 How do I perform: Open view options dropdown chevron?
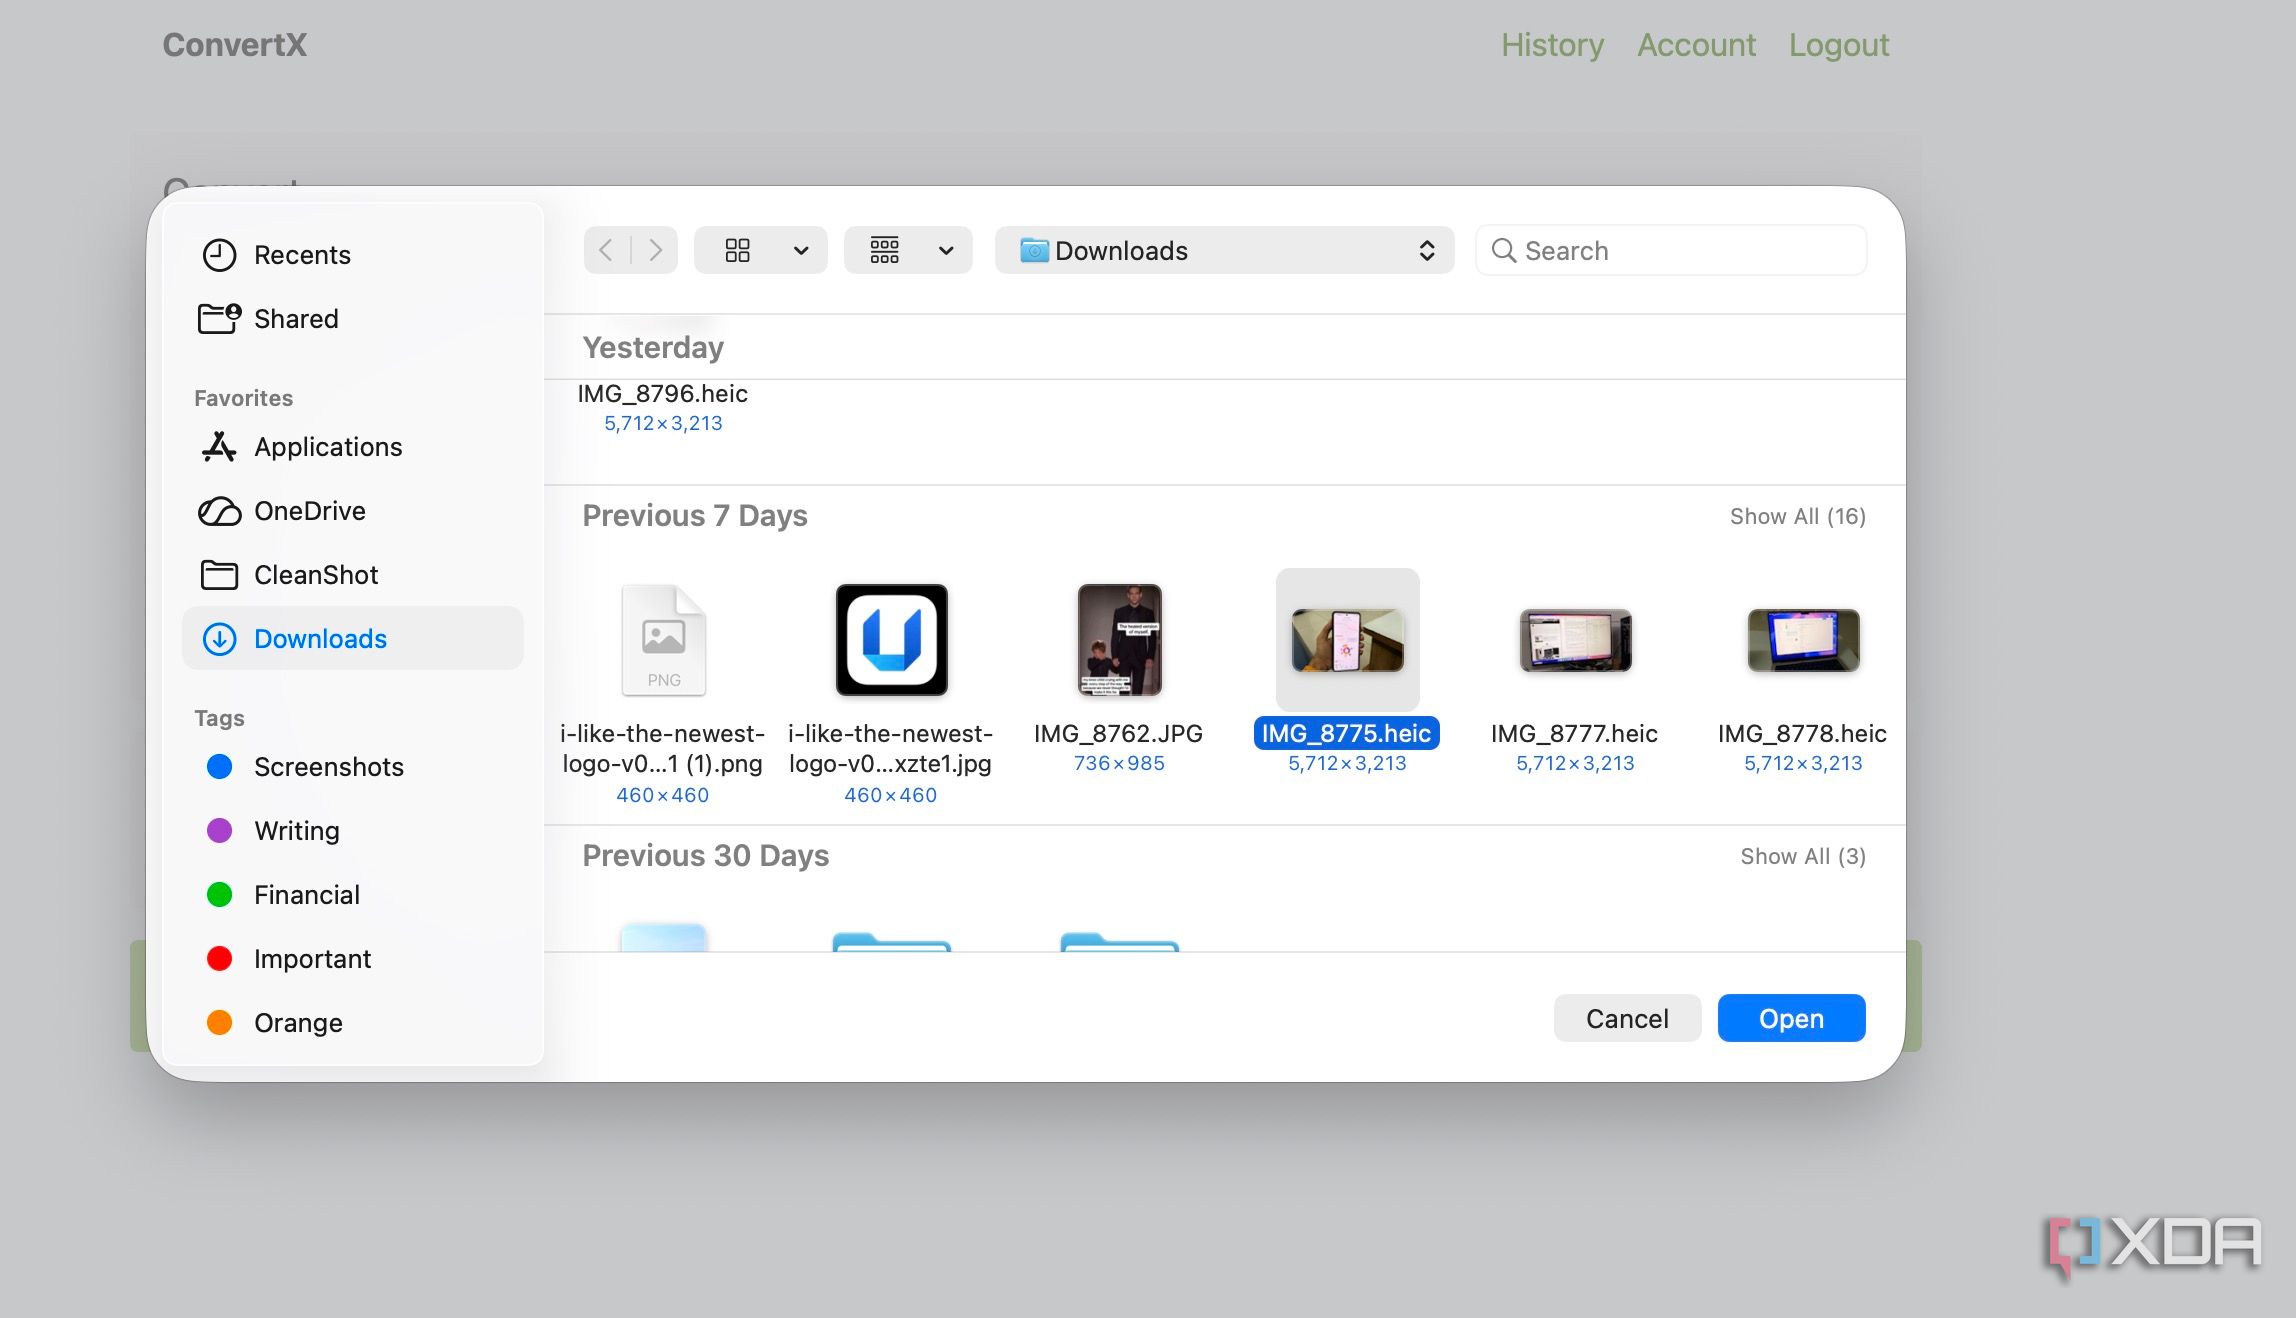[x=801, y=250]
